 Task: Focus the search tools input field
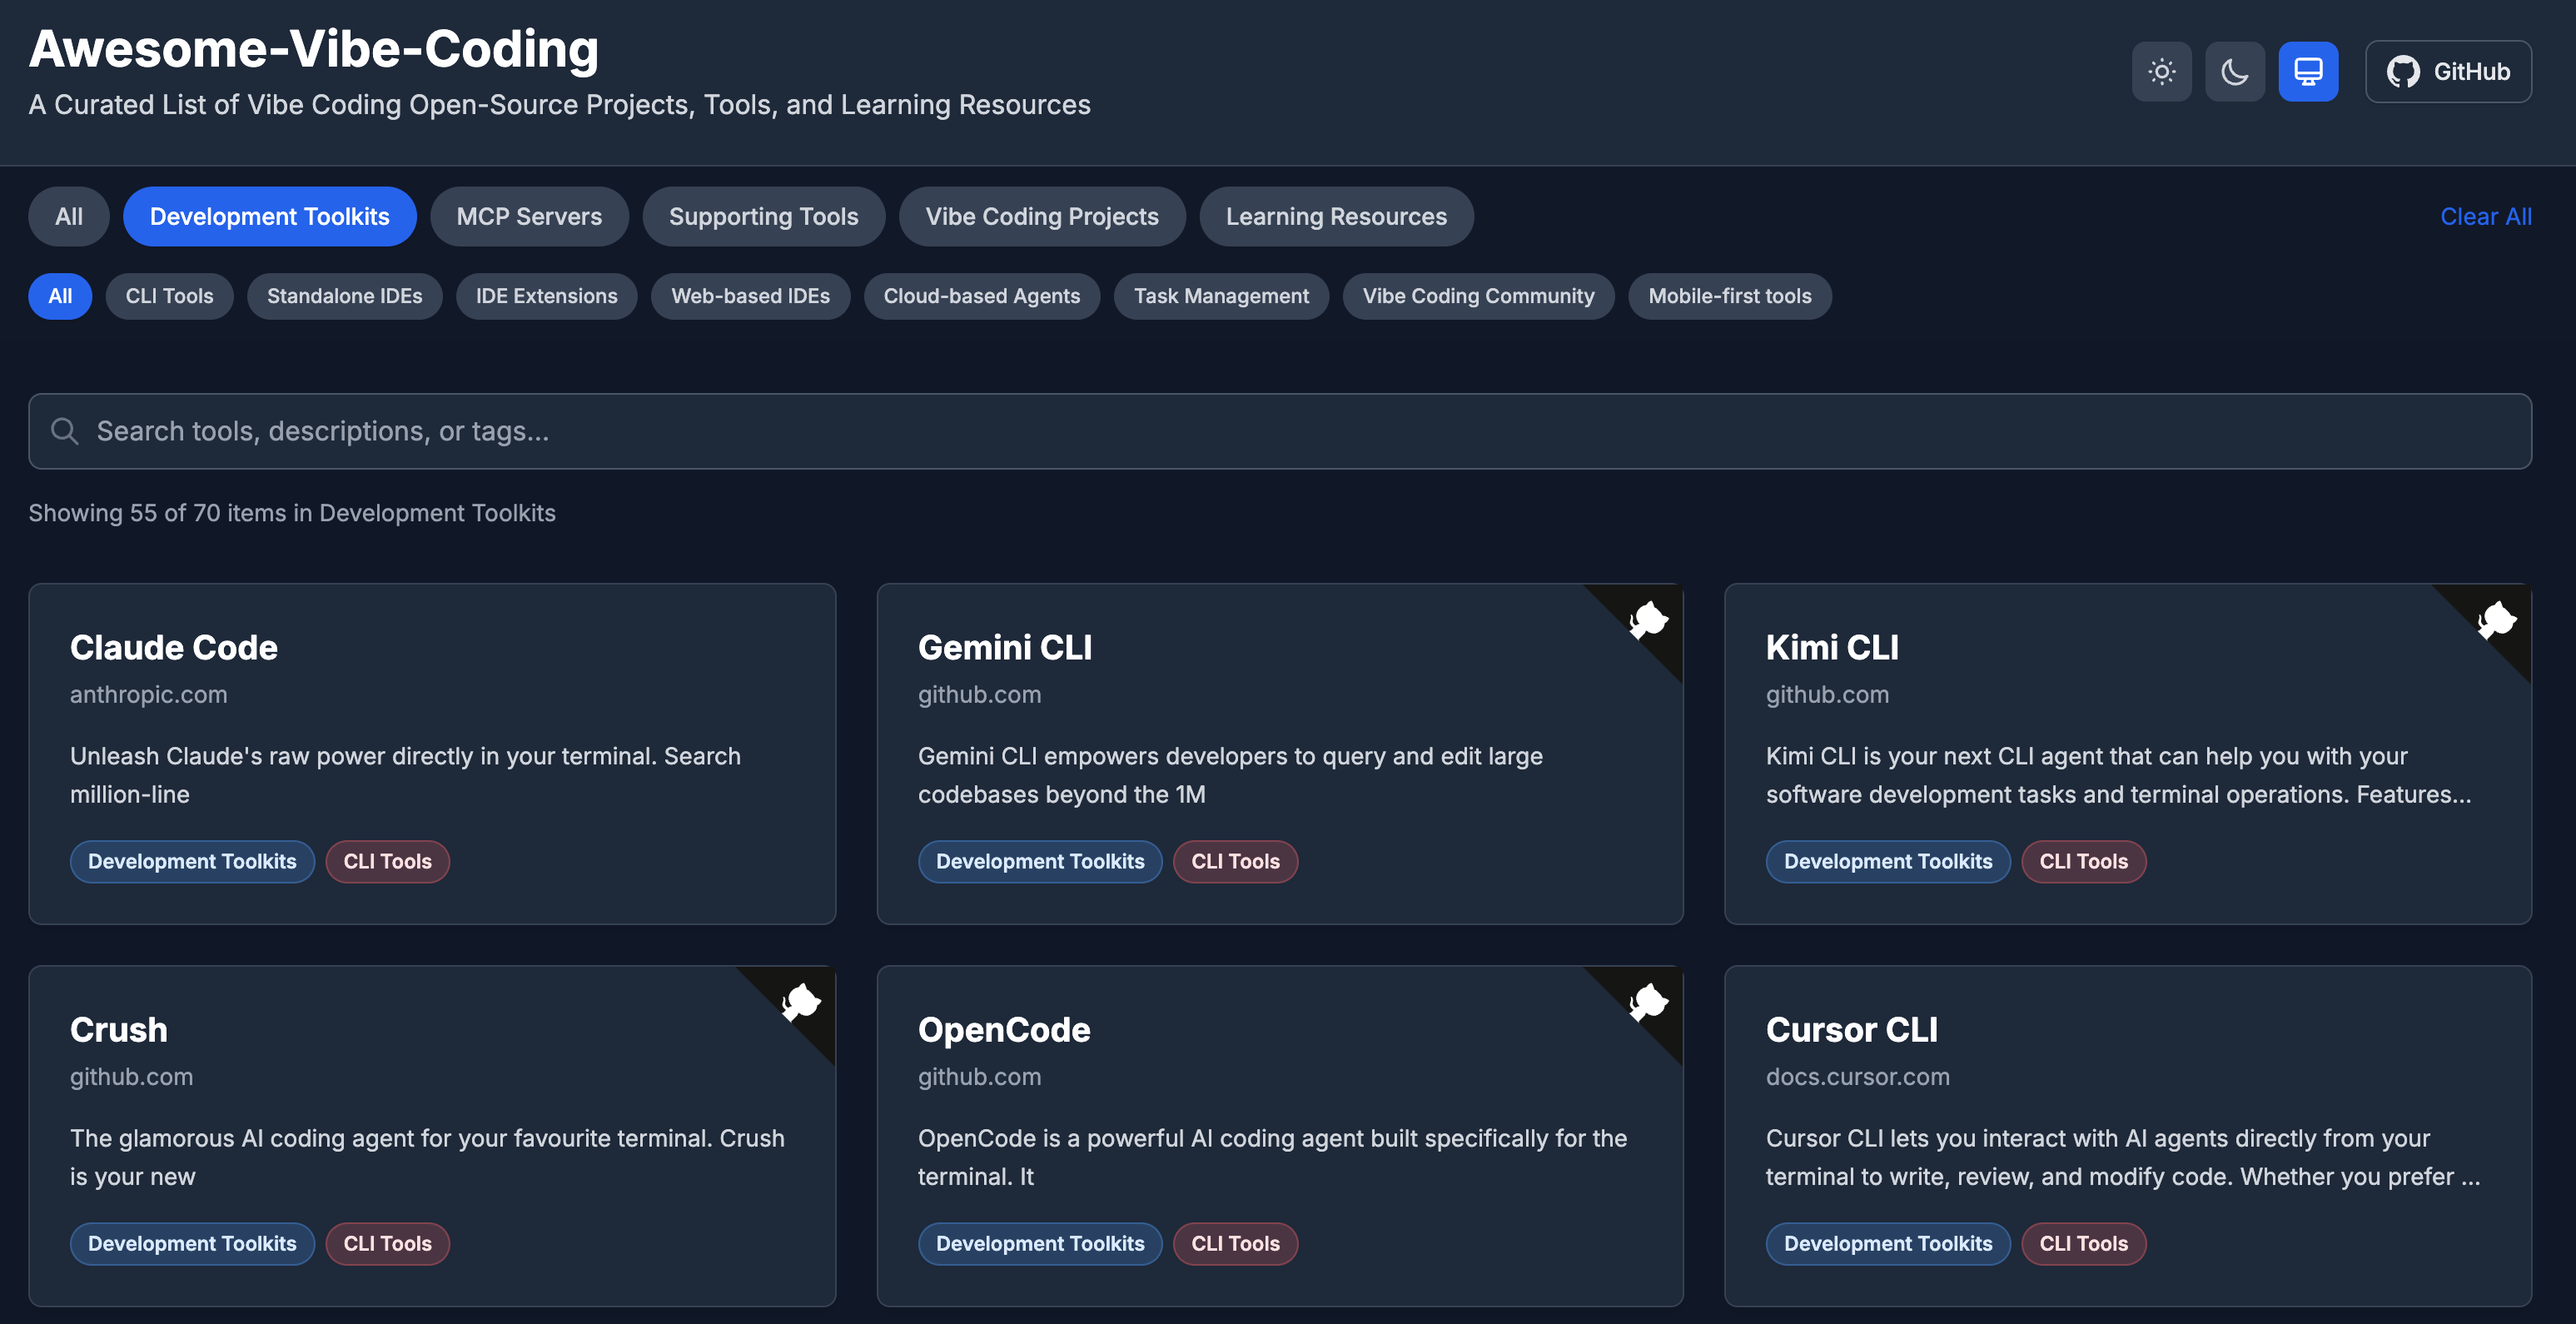point(1280,431)
